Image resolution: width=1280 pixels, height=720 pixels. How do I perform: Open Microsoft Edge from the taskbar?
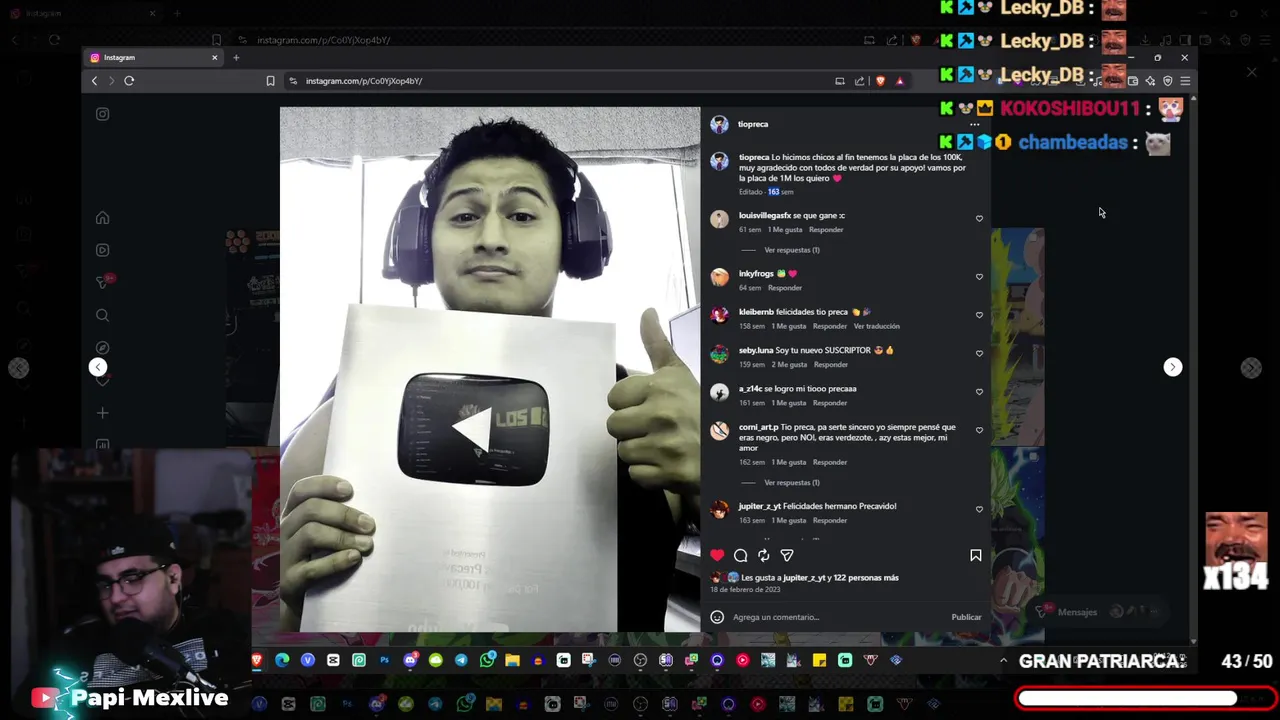282,660
